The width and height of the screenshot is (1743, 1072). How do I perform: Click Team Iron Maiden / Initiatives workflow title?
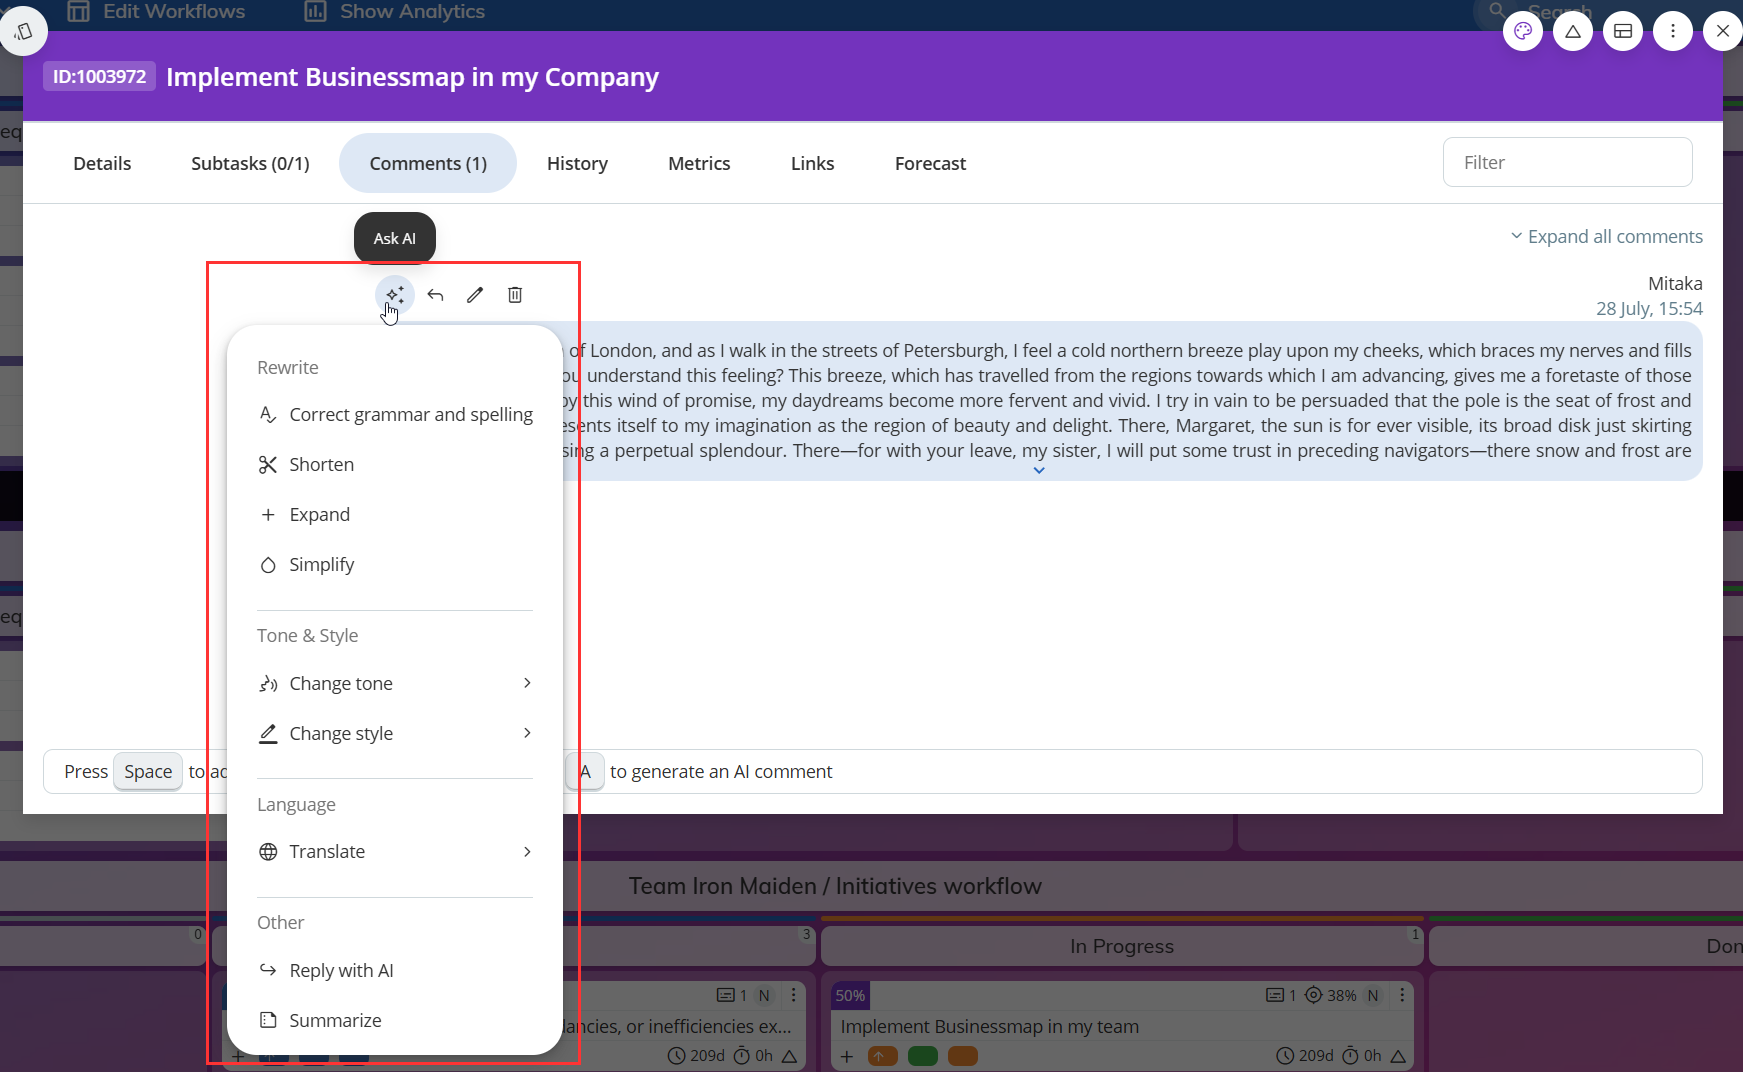835,886
